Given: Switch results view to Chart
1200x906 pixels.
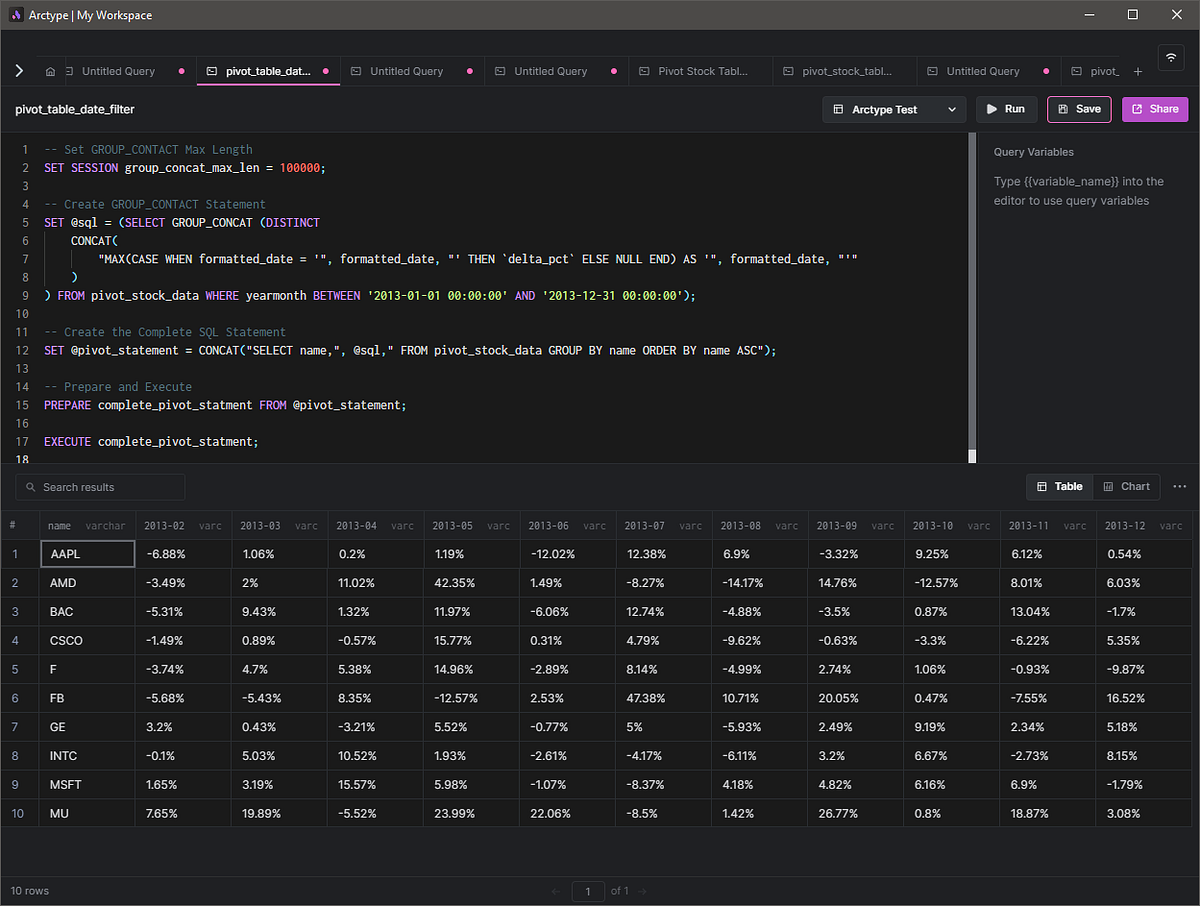Looking at the screenshot, I should [x=1126, y=487].
